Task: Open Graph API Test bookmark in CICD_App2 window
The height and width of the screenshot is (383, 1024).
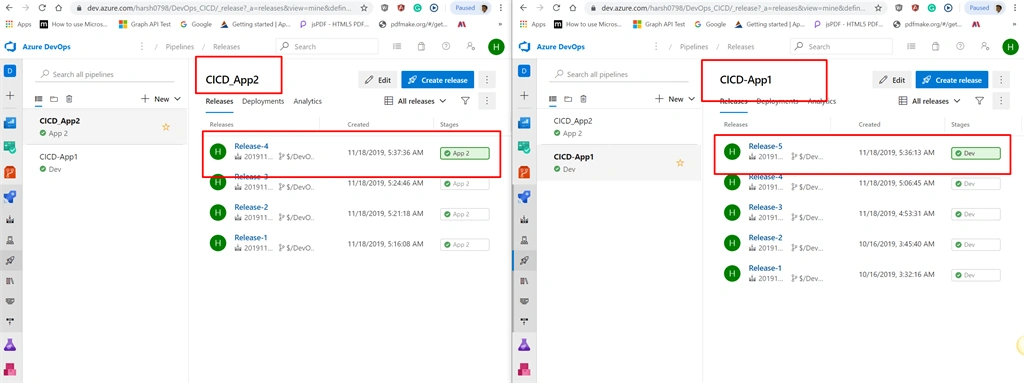Action: point(144,24)
